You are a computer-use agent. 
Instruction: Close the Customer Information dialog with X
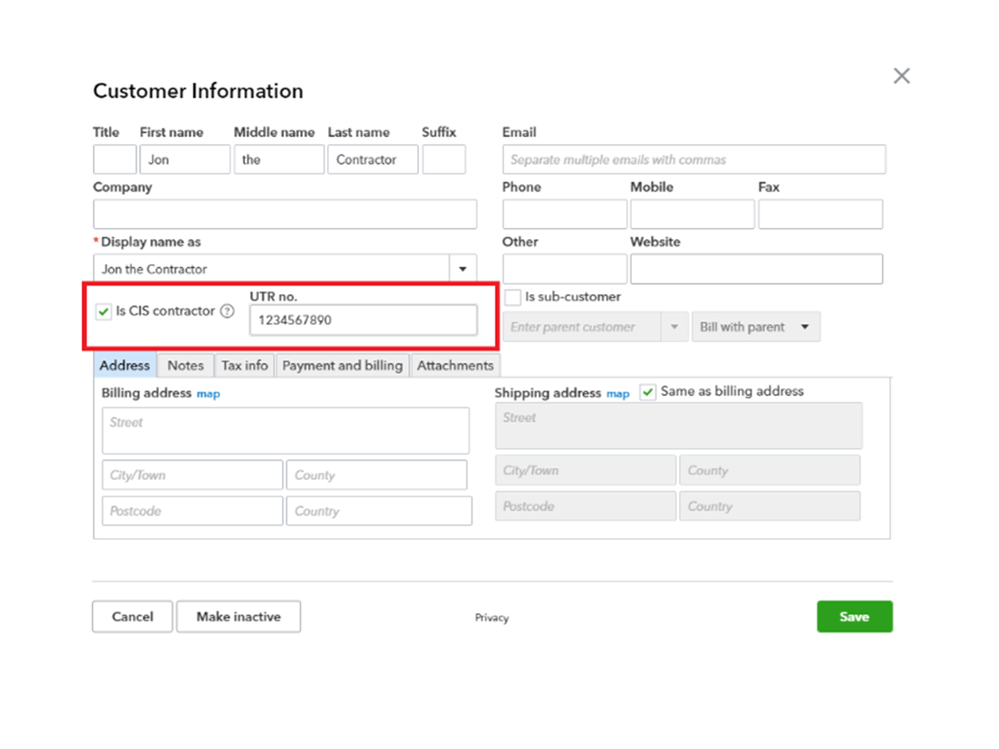tap(901, 76)
